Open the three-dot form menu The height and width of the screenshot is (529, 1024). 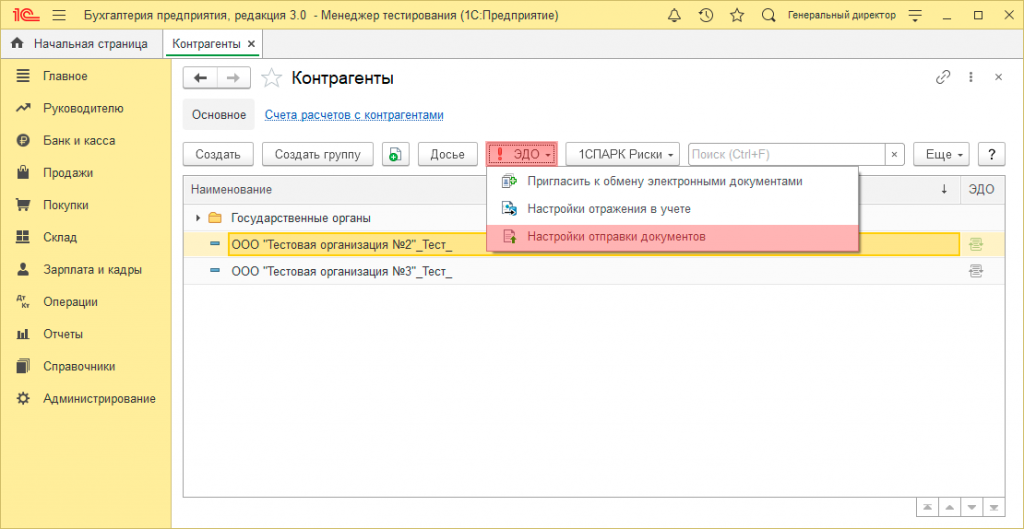pos(970,77)
